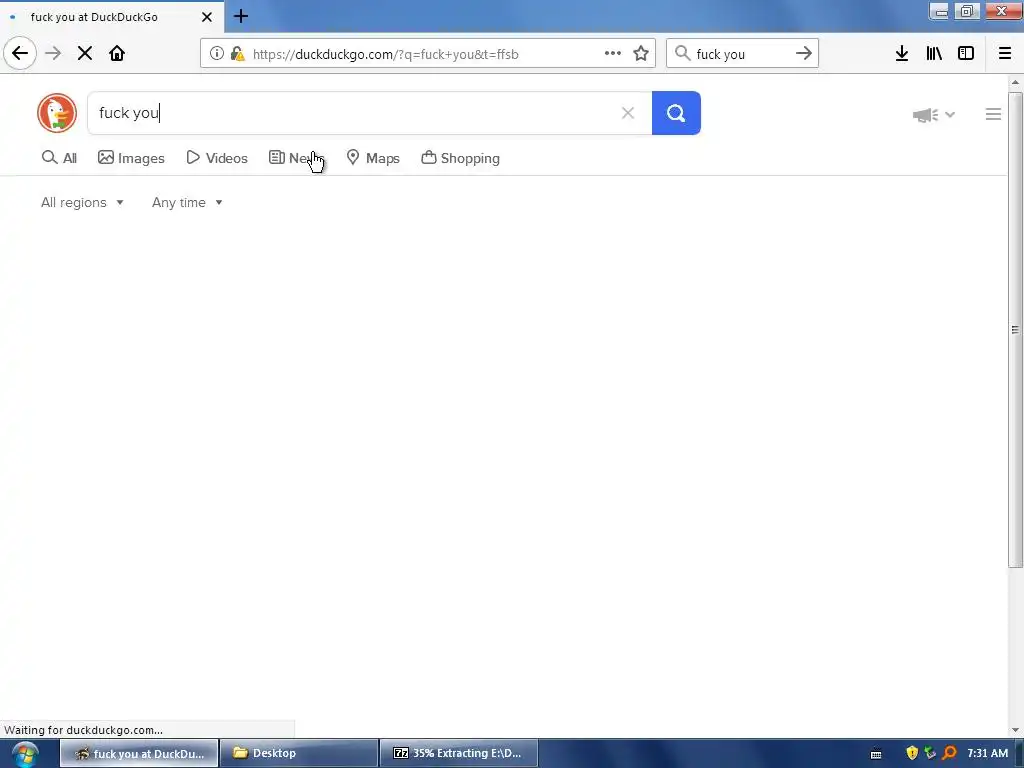Open the Firefox hamburger menu

[1005, 54]
